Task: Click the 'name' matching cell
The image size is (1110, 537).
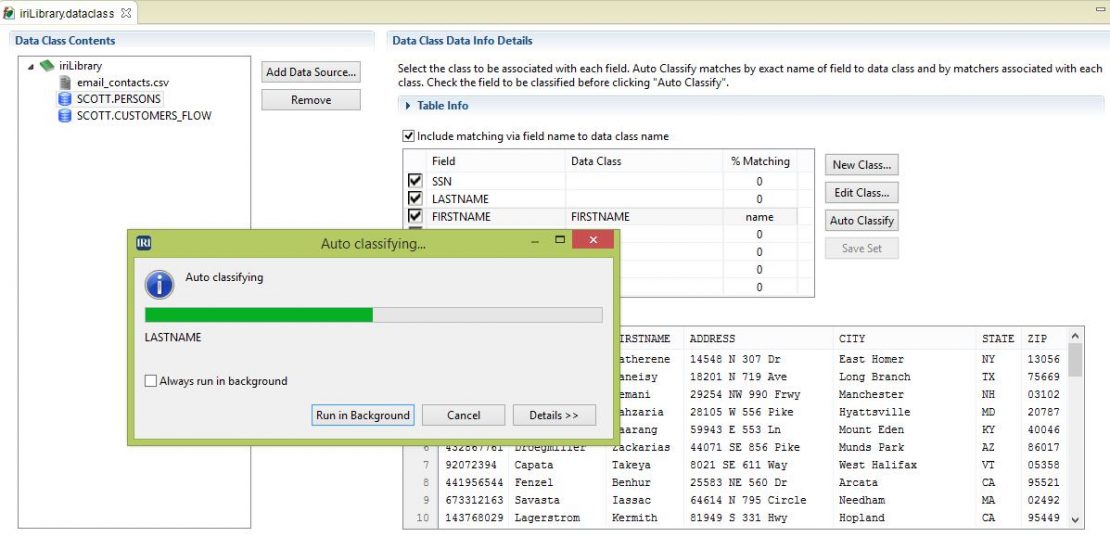Action: coord(760,216)
